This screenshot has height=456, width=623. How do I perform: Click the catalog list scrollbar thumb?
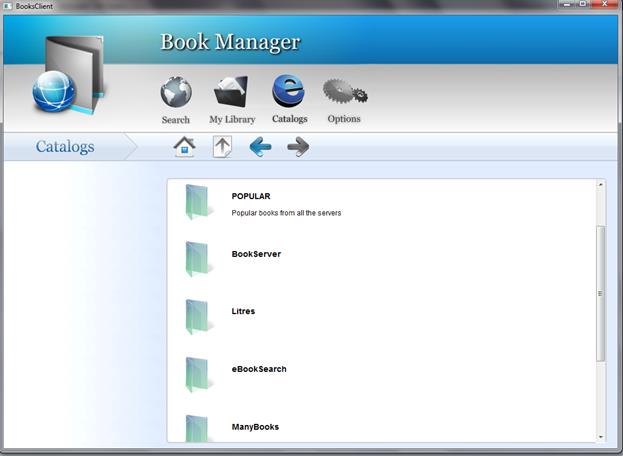(x=601, y=293)
